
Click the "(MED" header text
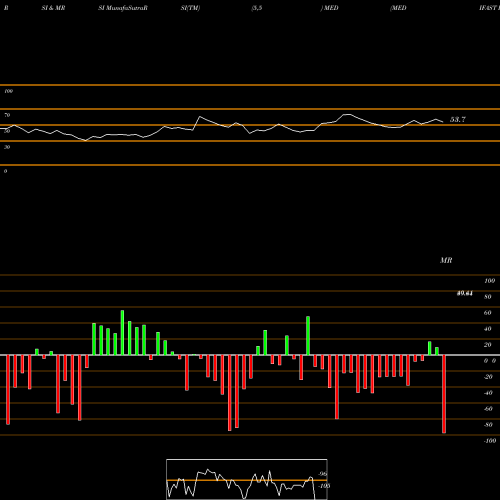[398, 8]
